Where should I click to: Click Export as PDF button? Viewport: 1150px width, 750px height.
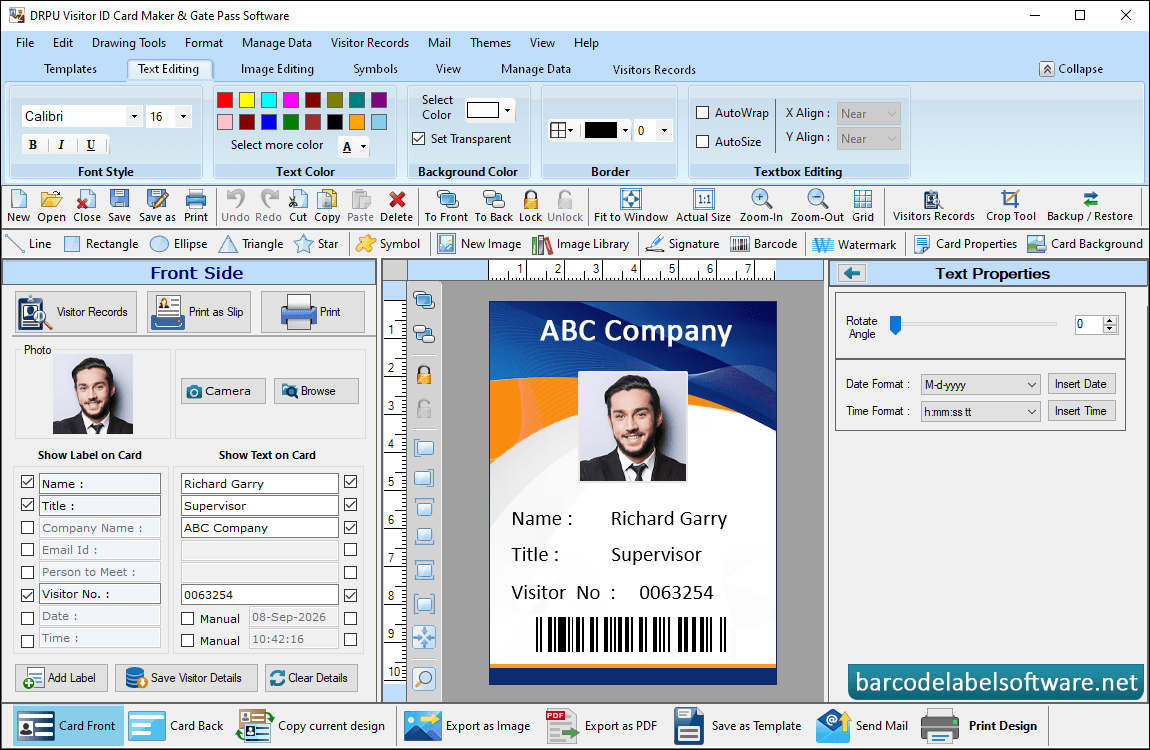click(x=601, y=726)
